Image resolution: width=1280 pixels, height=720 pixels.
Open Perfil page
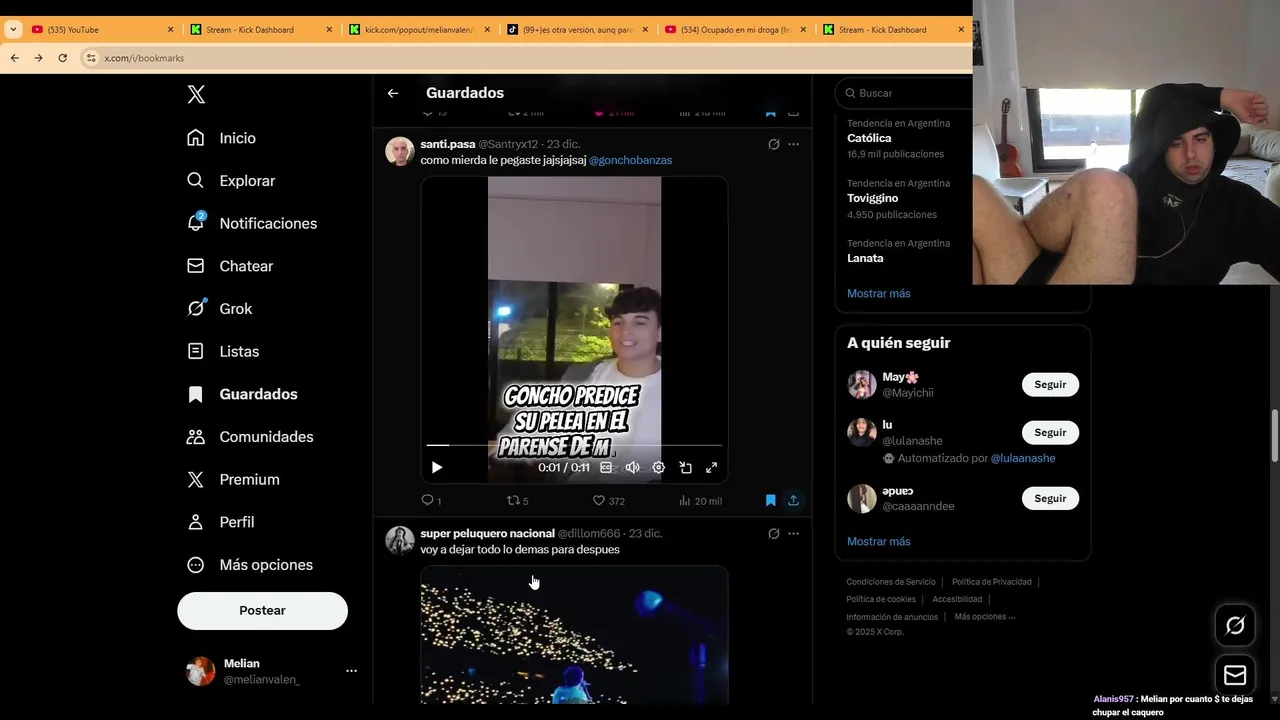point(221,522)
